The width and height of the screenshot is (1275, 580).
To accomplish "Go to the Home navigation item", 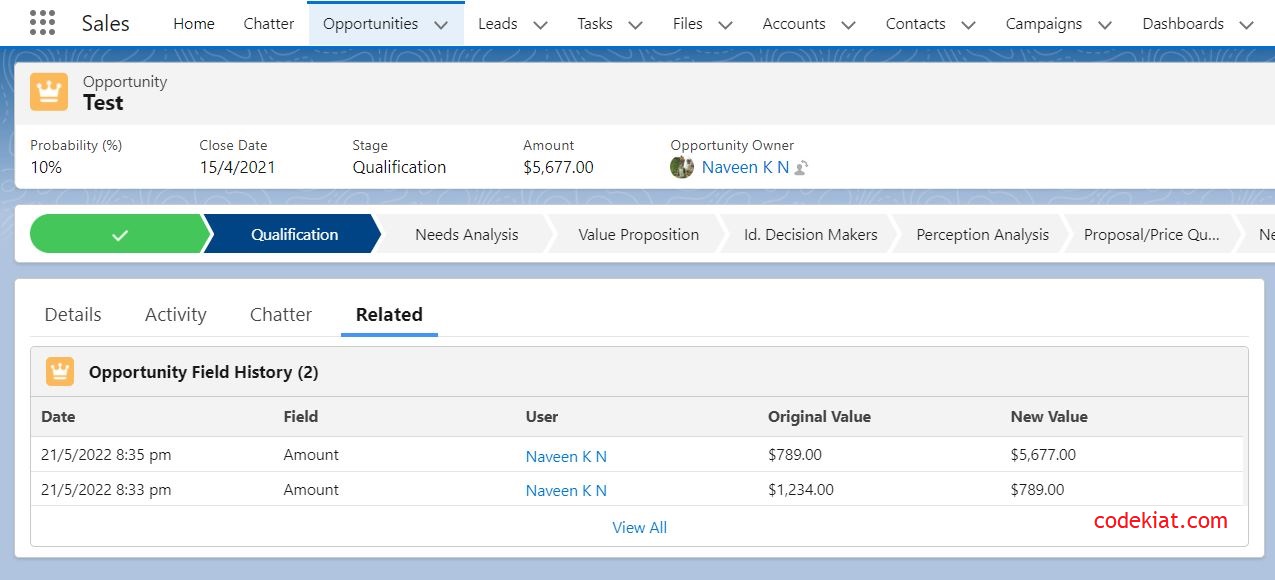I will [x=194, y=24].
